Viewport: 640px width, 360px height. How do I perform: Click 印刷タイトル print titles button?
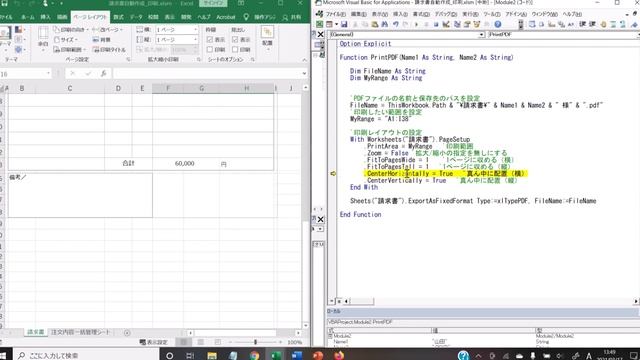pos(109,49)
